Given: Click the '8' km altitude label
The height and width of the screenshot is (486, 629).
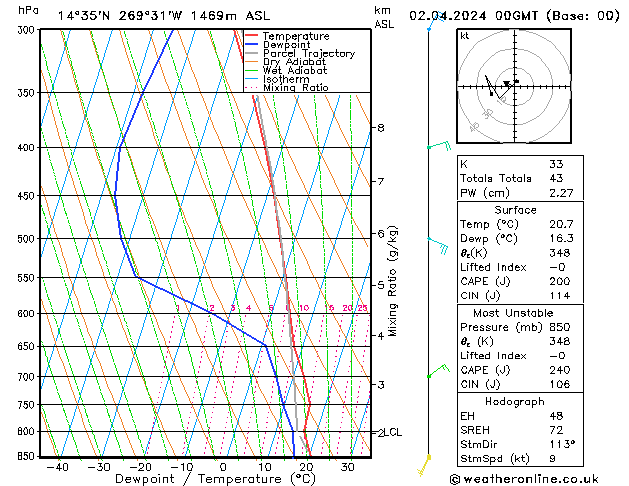Looking at the screenshot, I should [381, 128].
